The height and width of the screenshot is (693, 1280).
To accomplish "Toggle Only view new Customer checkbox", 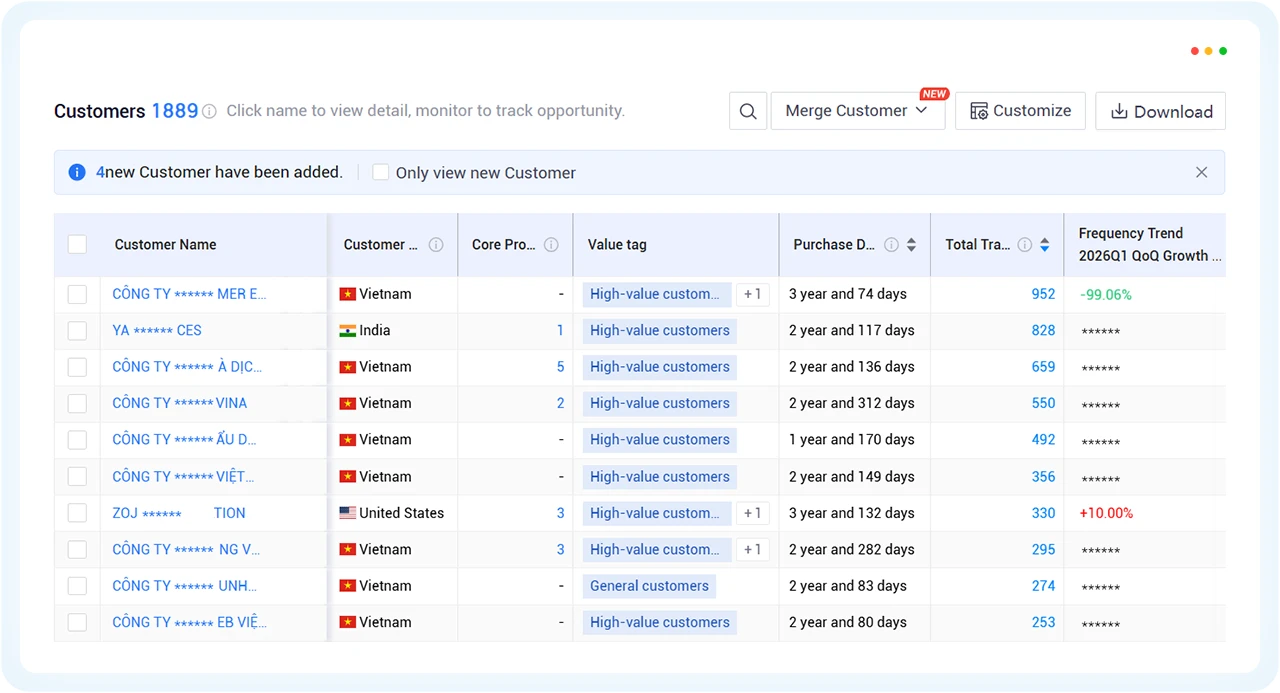I will pyautogui.click(x=380, y=172).
